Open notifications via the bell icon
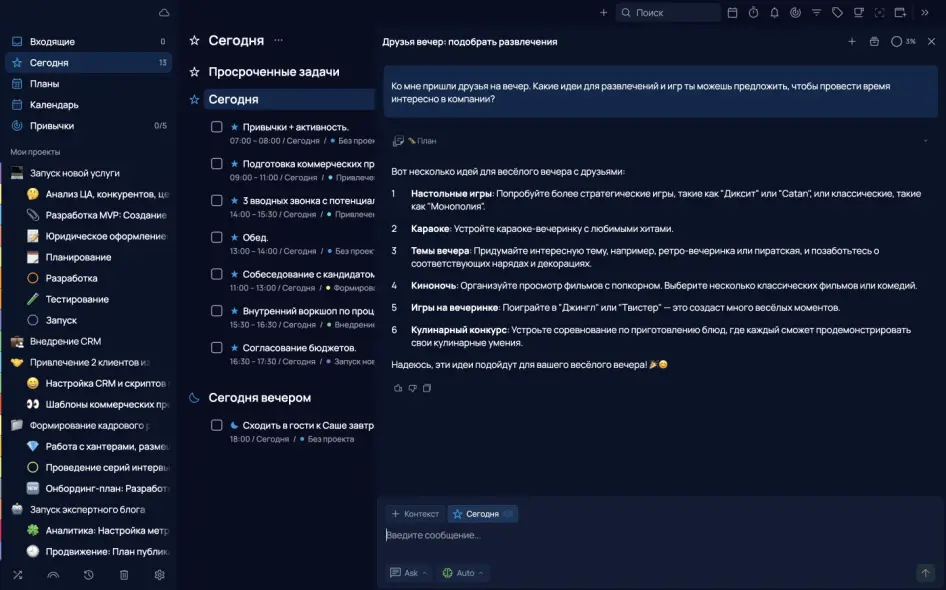Screen dimensions: 946x590 pos(774,13)
